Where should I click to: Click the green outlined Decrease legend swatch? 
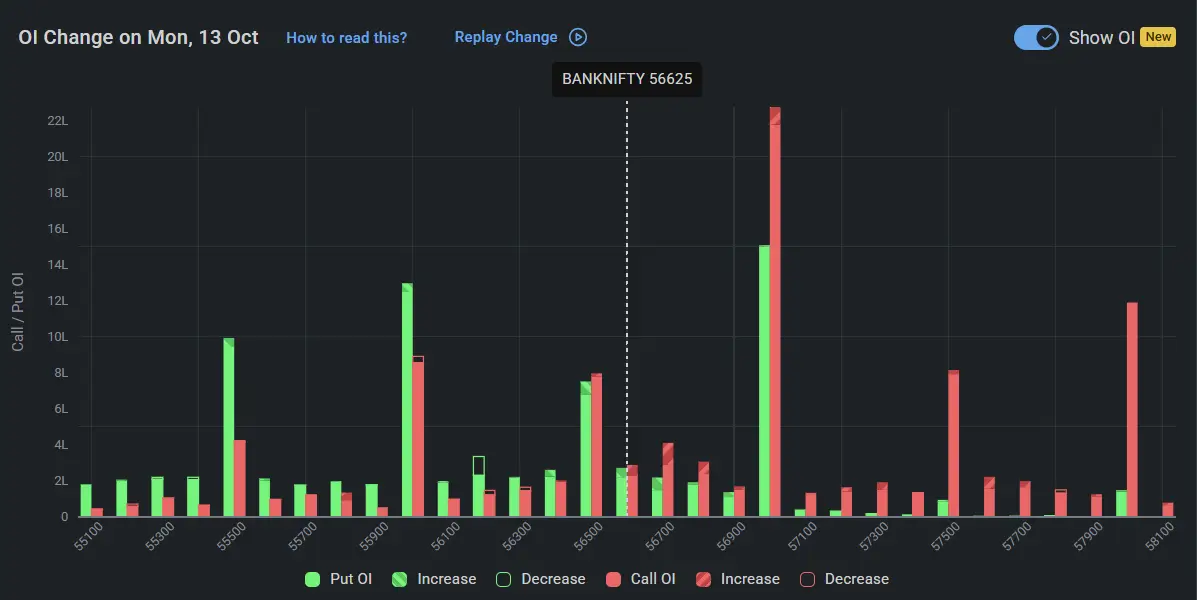click(503, 579)
